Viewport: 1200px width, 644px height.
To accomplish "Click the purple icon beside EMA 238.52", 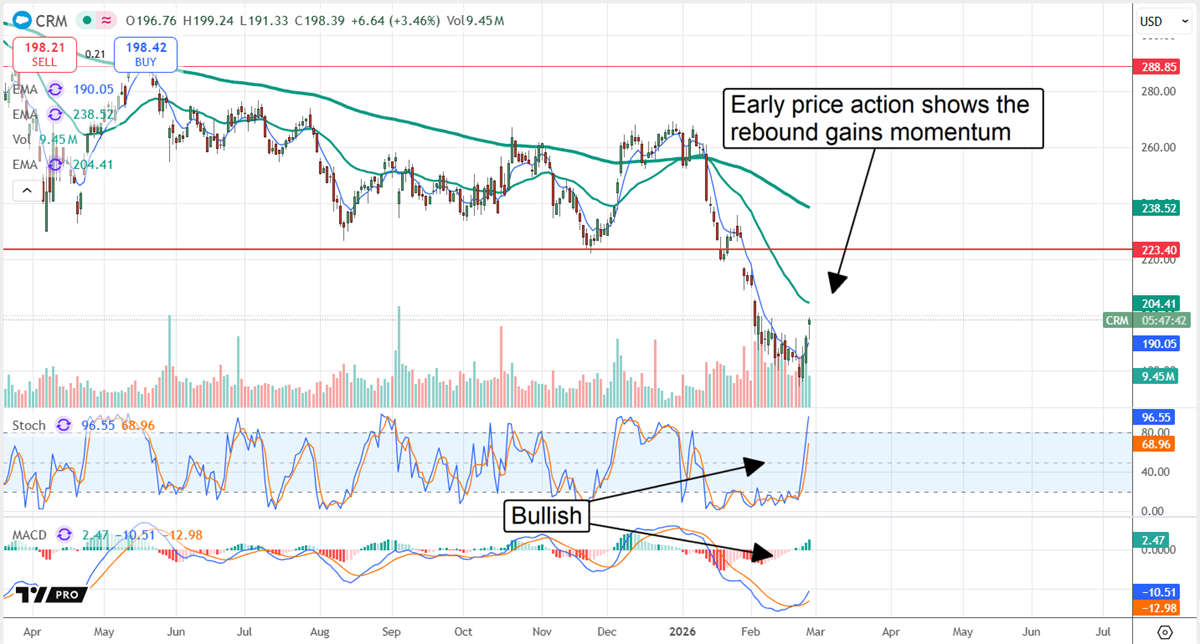I will pyautogui.click(x=55, y=114).
